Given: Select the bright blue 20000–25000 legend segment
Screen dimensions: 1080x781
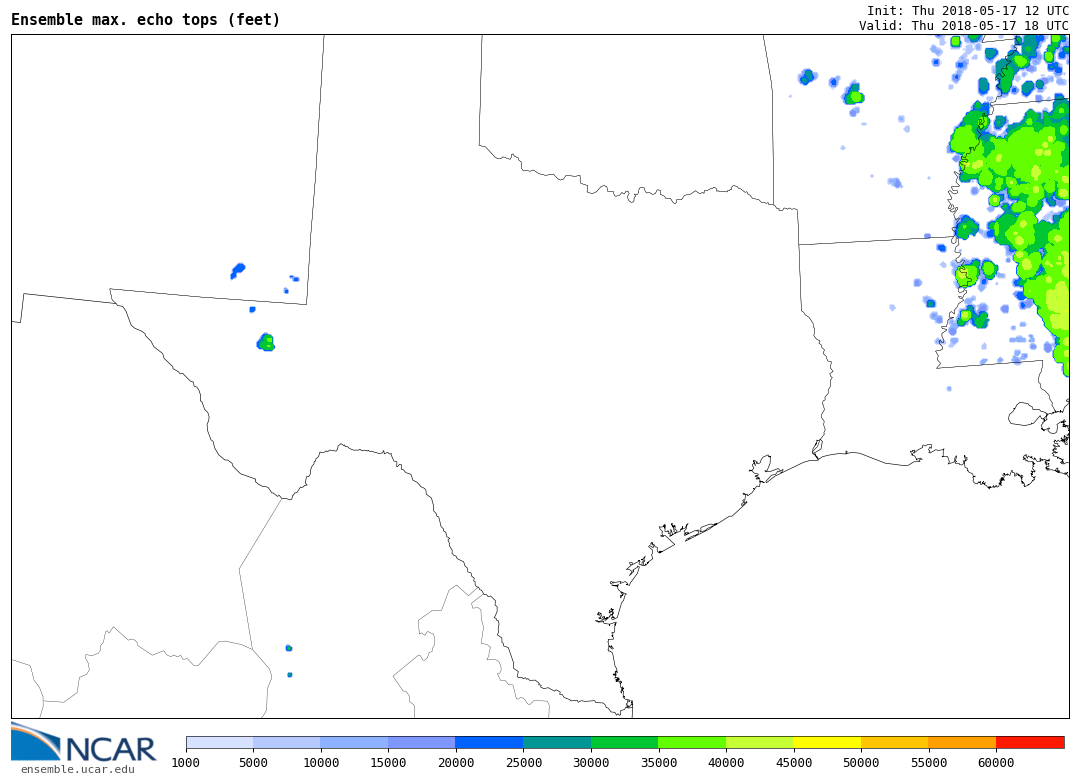Looking at the screenshot, I should pyautogui.click(x=489, y=742).
